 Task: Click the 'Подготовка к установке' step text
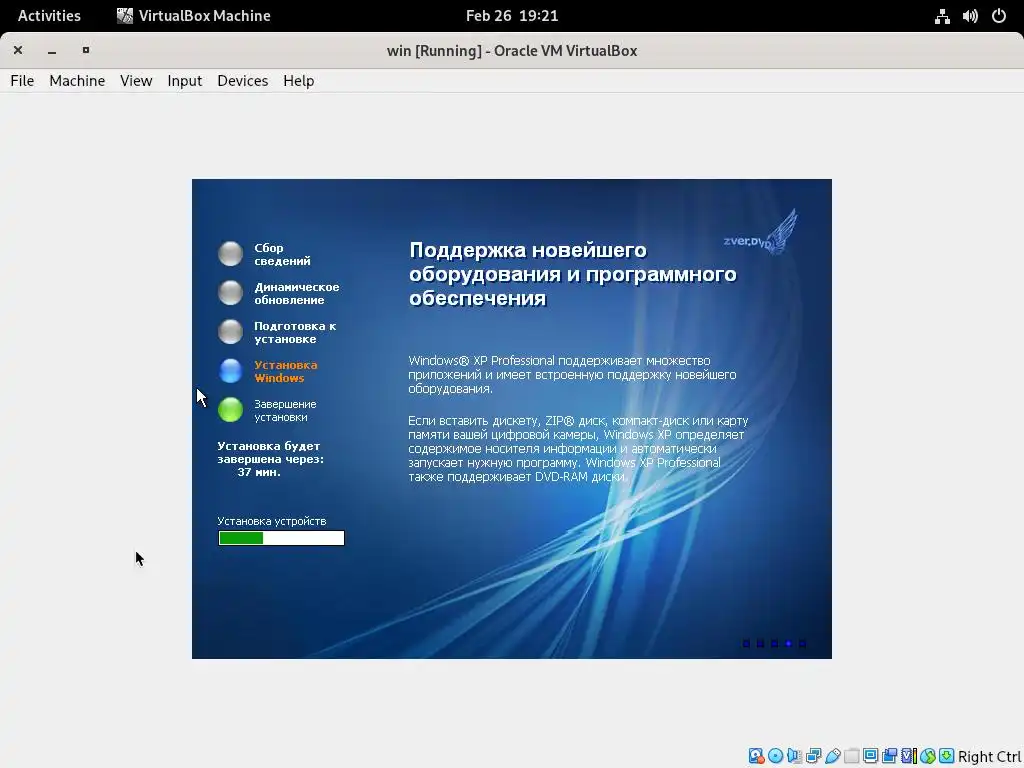[295, 332]
